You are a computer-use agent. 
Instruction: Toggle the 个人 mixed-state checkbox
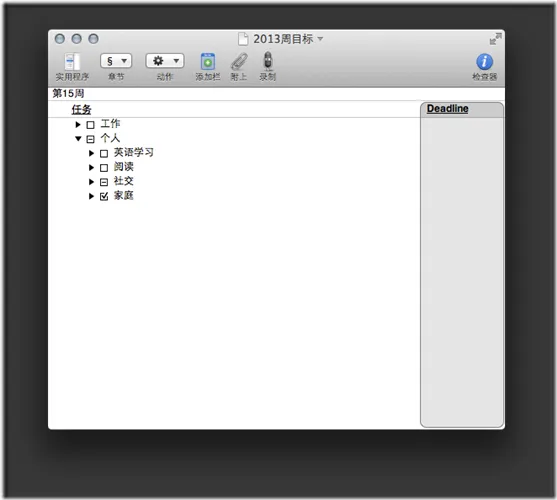point(91,139)
